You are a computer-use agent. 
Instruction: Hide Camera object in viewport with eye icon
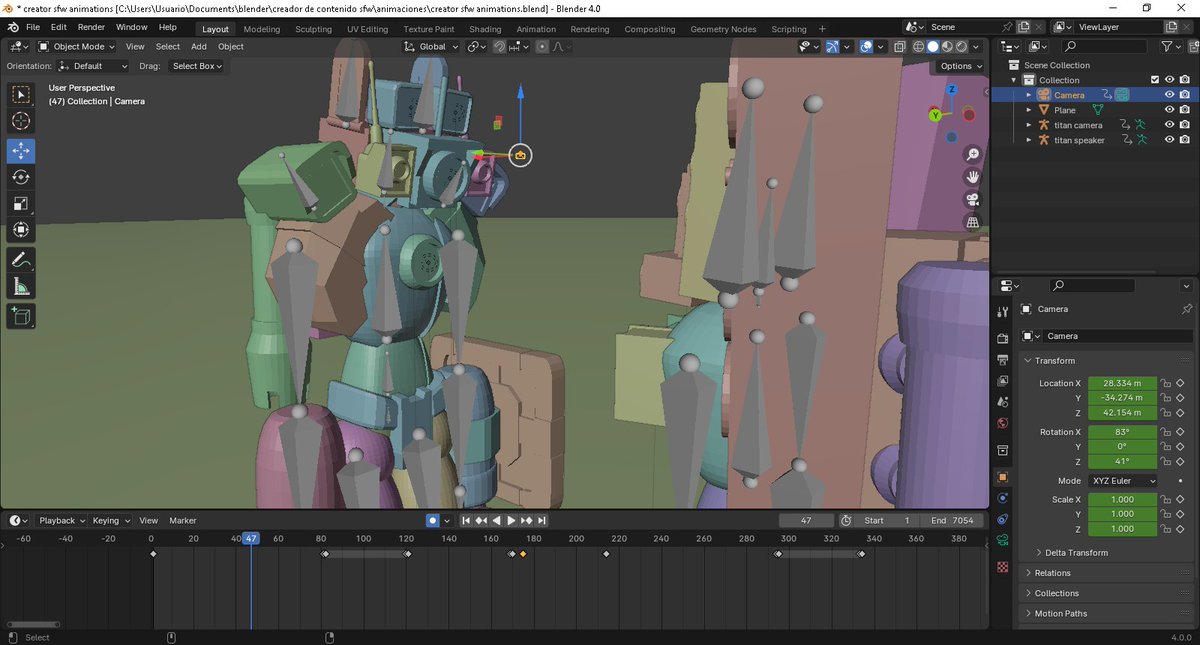pos(1169,95)
